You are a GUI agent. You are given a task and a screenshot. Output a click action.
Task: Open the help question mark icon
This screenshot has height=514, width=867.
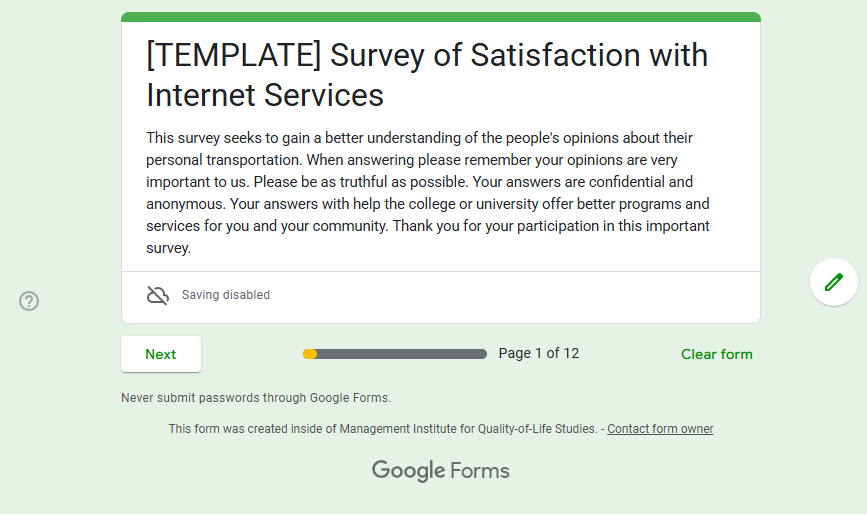click(29, 301)
